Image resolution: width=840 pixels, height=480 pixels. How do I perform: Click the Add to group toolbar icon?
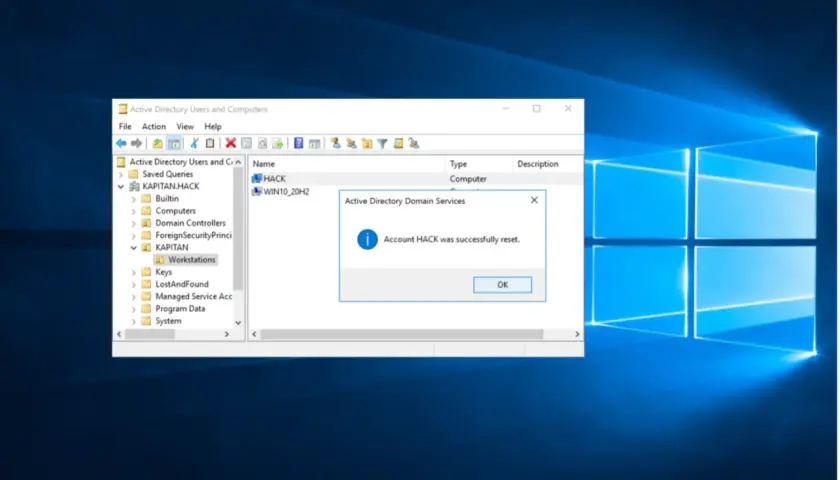tap(414, 143)
